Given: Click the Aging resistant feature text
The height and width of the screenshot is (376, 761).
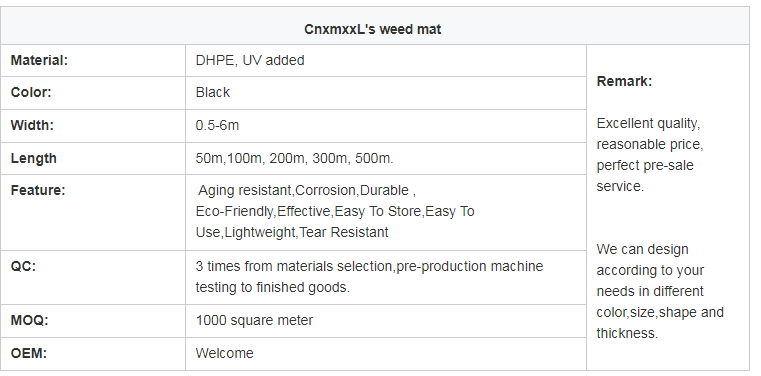Looking at the screenshot, I should pos(245,191).
